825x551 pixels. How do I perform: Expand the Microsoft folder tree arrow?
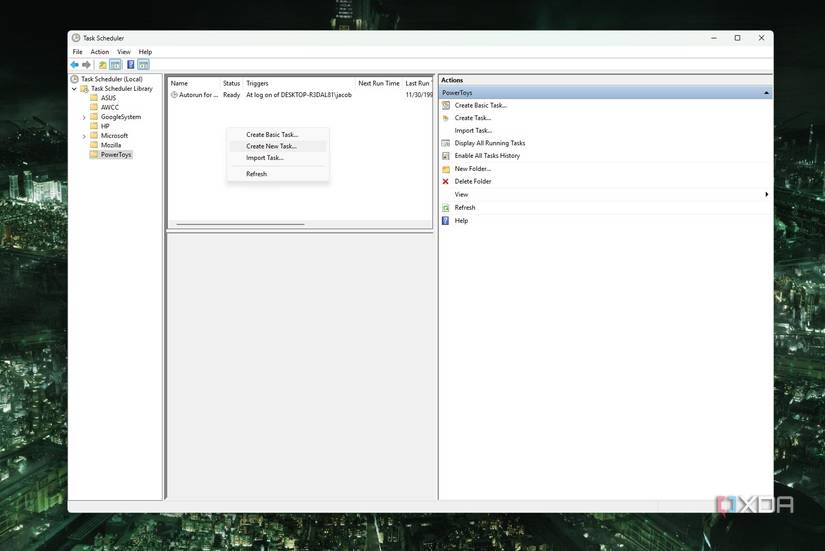[x=84, y=136]
